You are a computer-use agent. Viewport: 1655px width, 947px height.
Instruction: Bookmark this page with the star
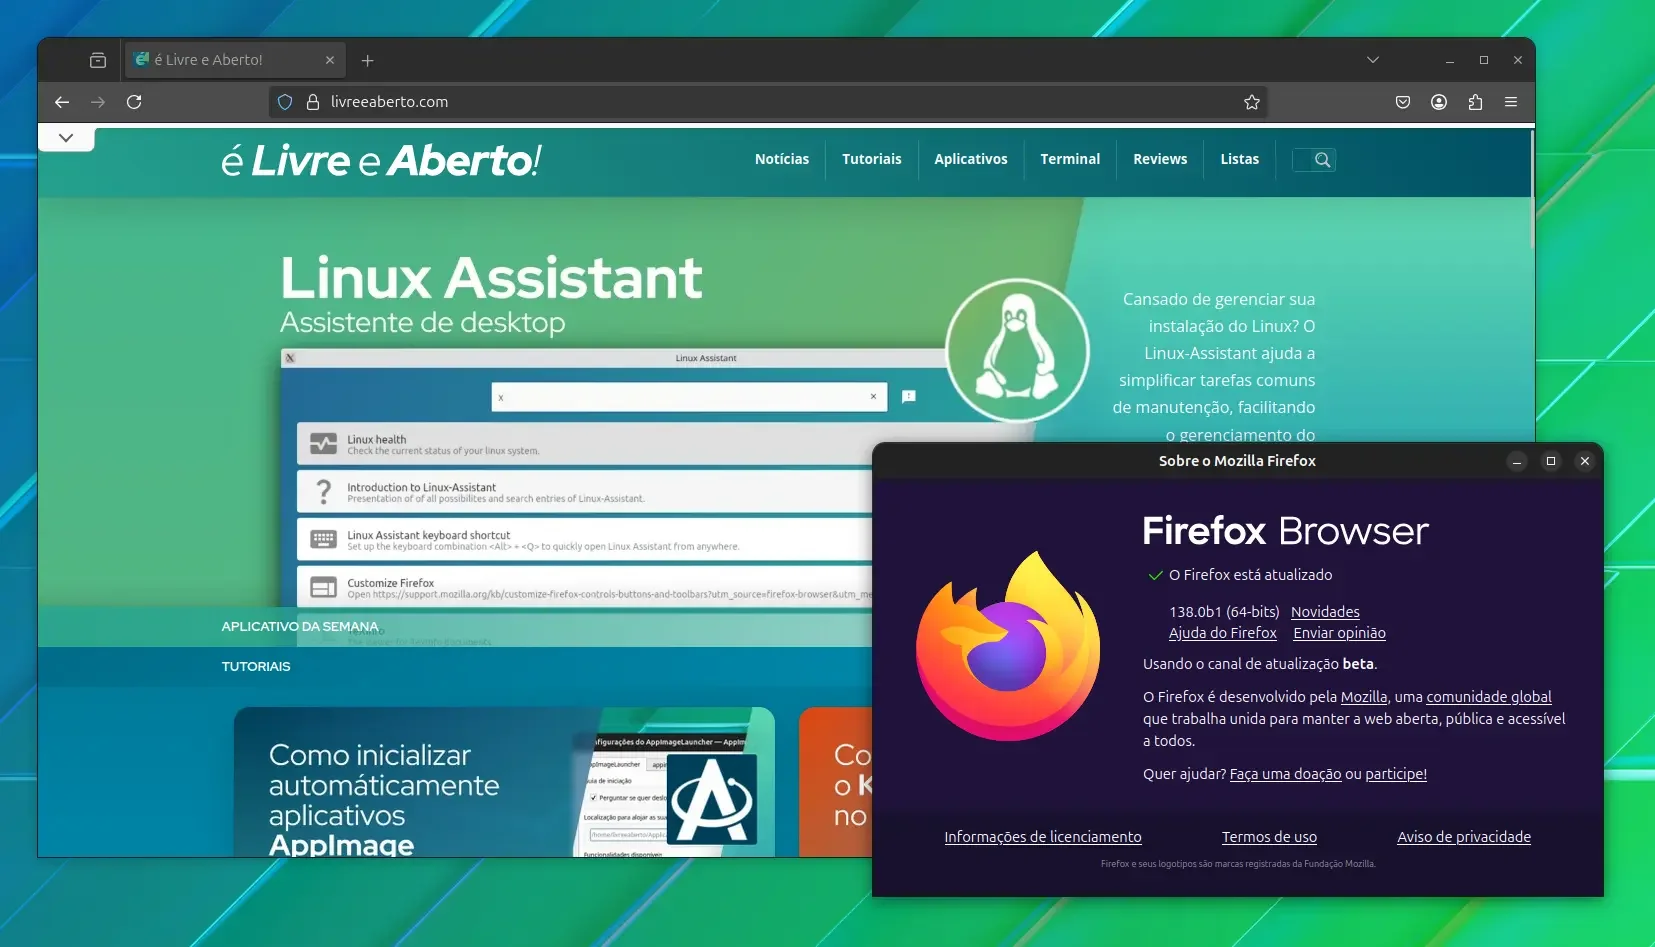point(1251,102)
